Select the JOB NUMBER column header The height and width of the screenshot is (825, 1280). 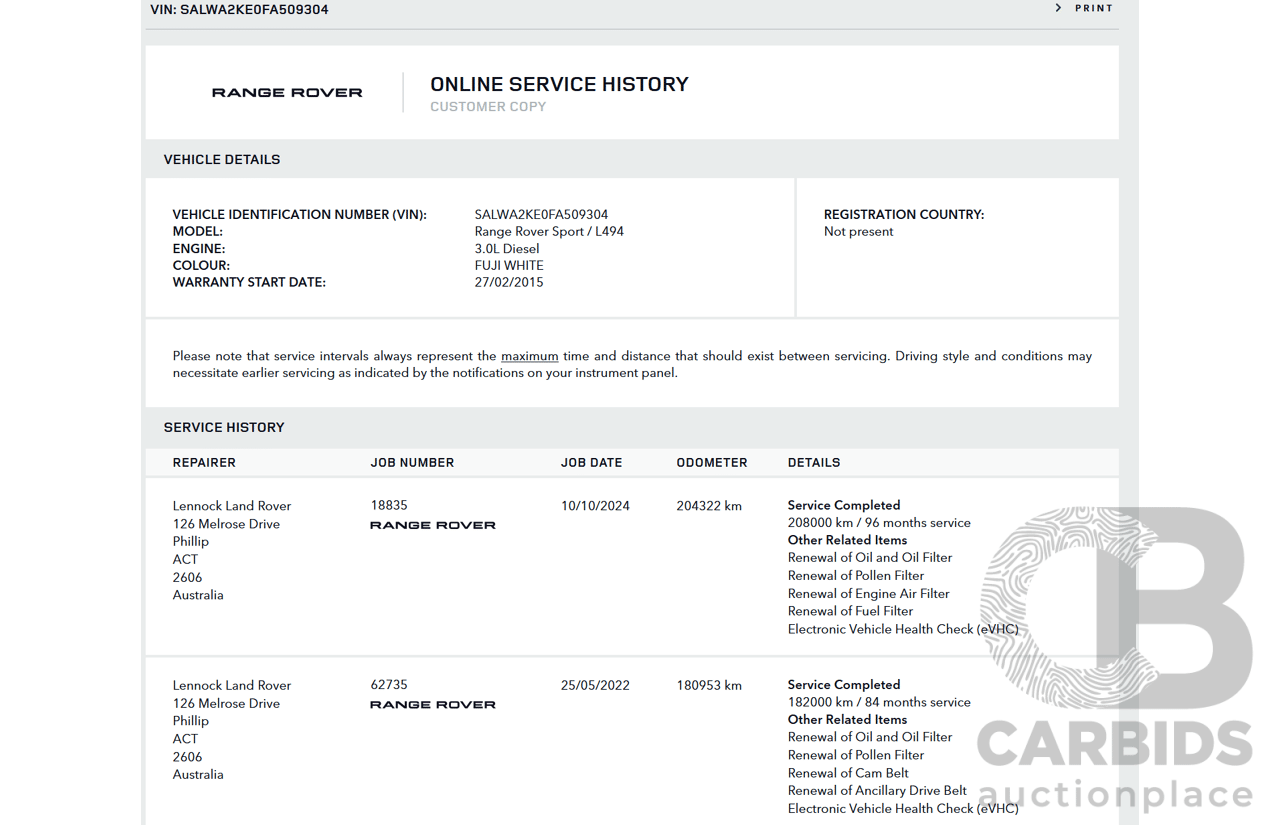(x=412, y=463)
